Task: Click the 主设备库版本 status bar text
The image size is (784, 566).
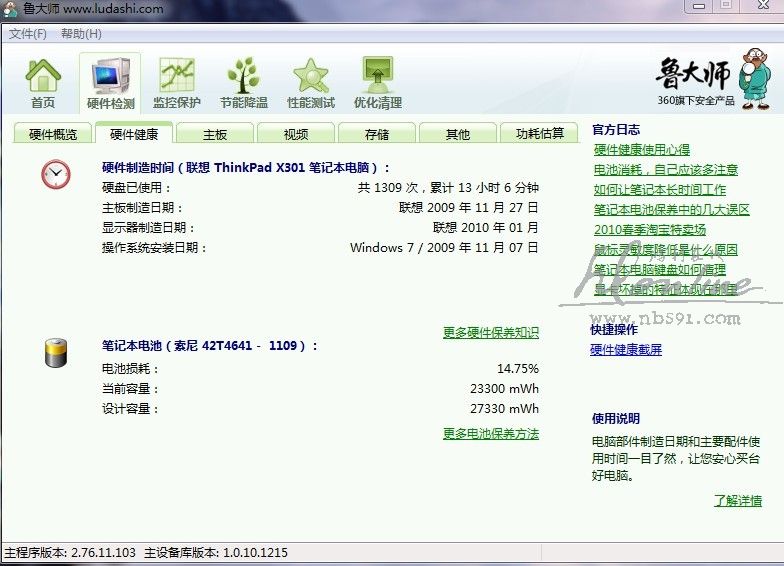Action: pyautogui.click(x=216, y=552)
